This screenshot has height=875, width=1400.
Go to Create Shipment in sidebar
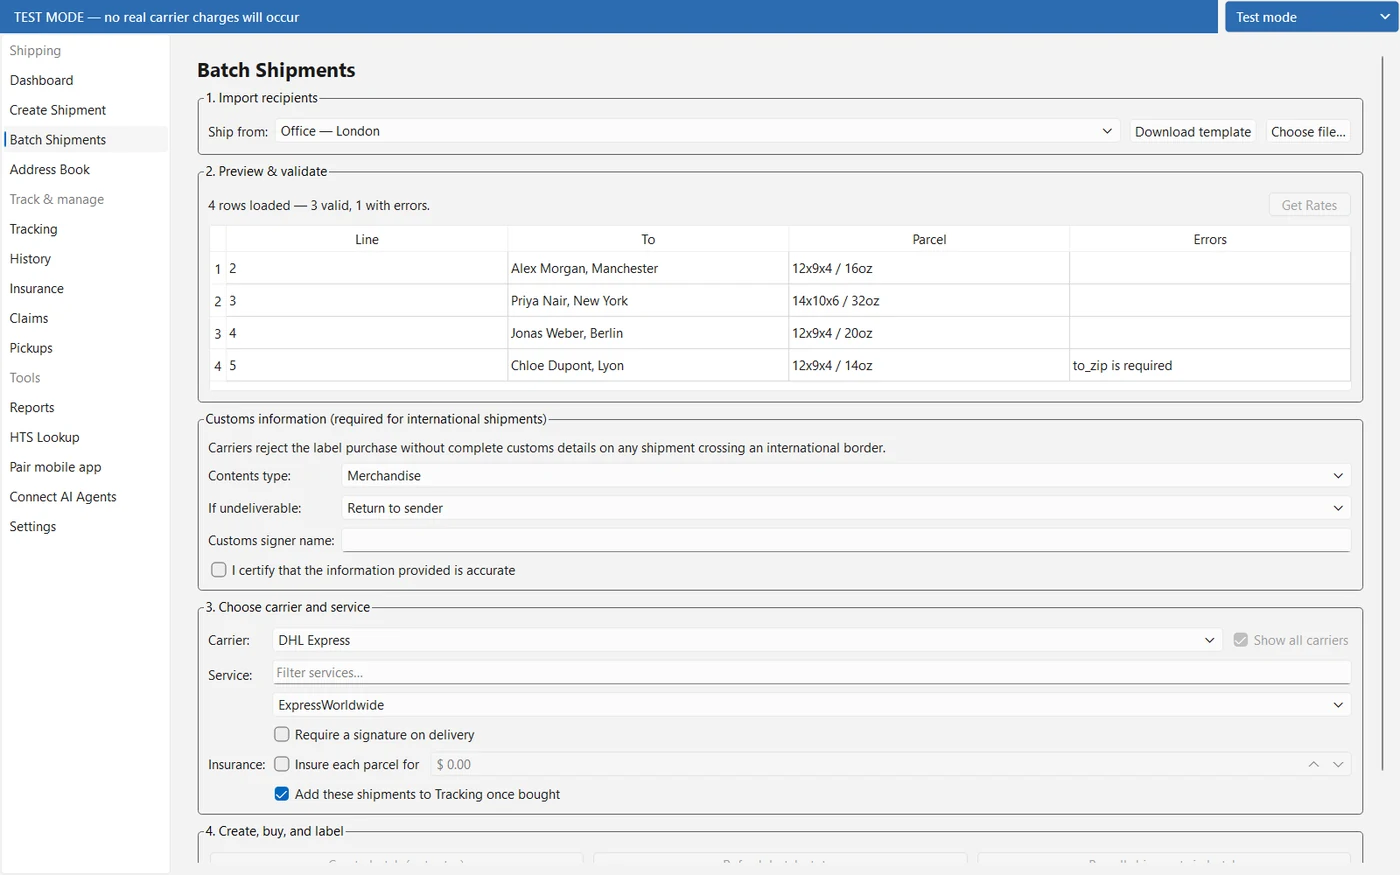(85, 110)
